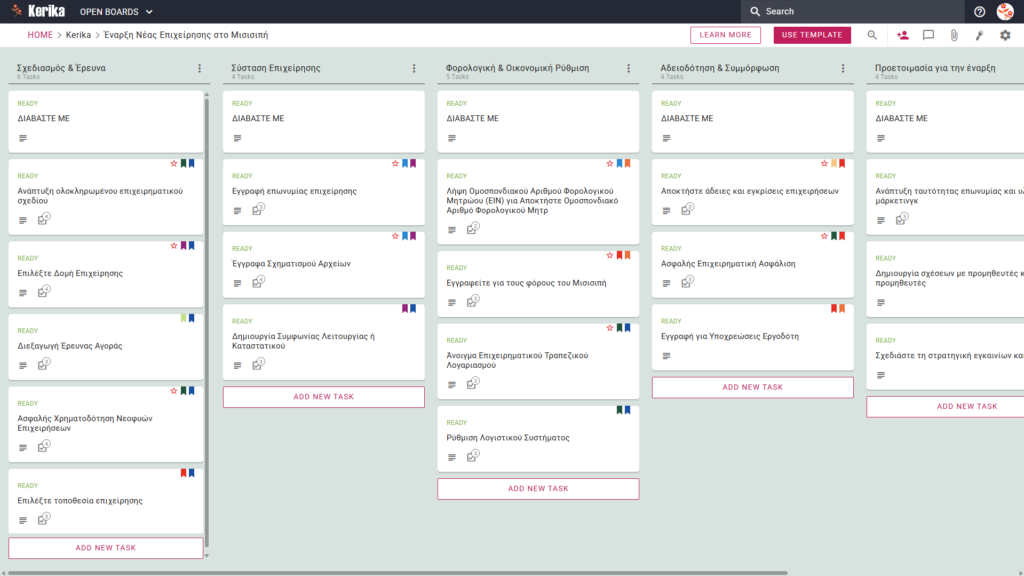Viewport: 1024px width, 576px height.
Task: Open the Σχεδιασμός & Έρευνα column menu
Action: [200, 68]
